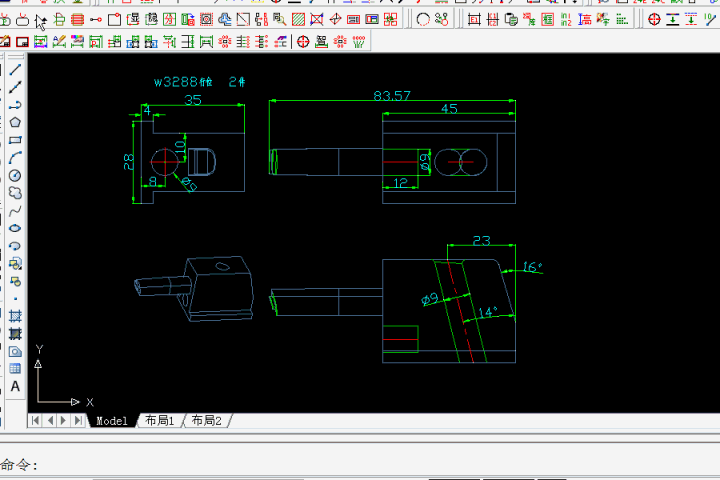Click the 显 icon in top toolbar
This screenshot has height=480, width=720.
133,19
